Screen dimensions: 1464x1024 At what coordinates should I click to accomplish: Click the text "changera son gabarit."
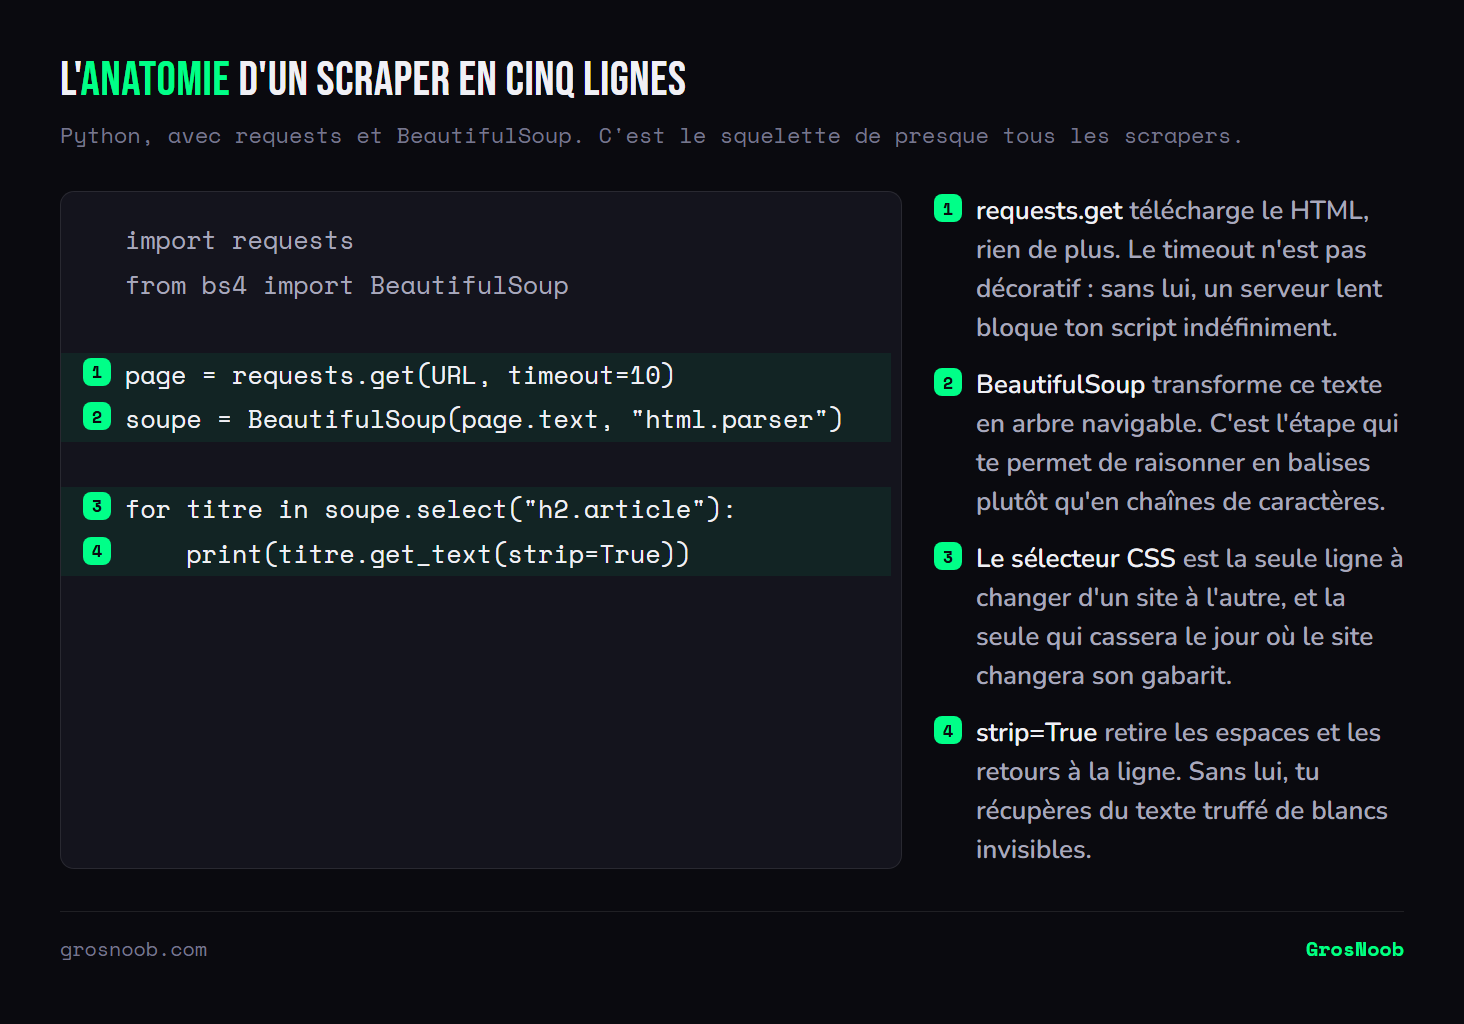(x=1104, y=676)
